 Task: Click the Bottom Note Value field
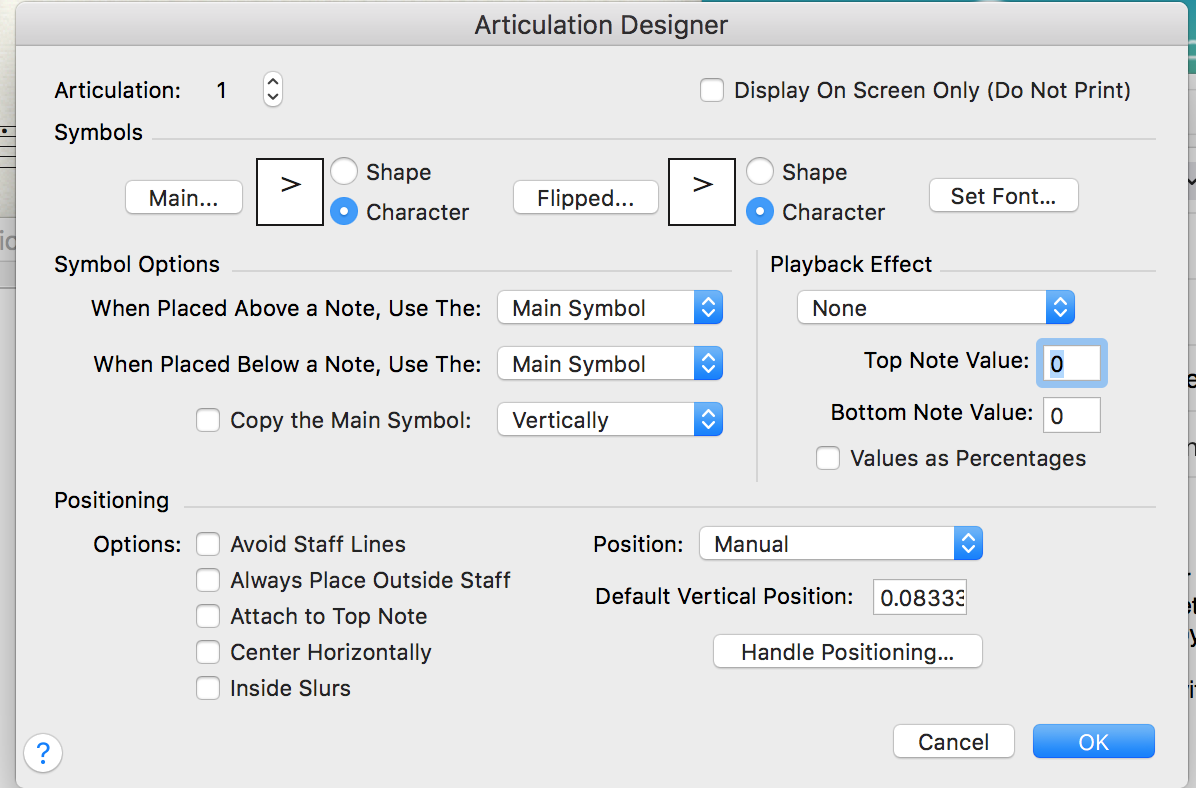click(x=1071, y=415)
